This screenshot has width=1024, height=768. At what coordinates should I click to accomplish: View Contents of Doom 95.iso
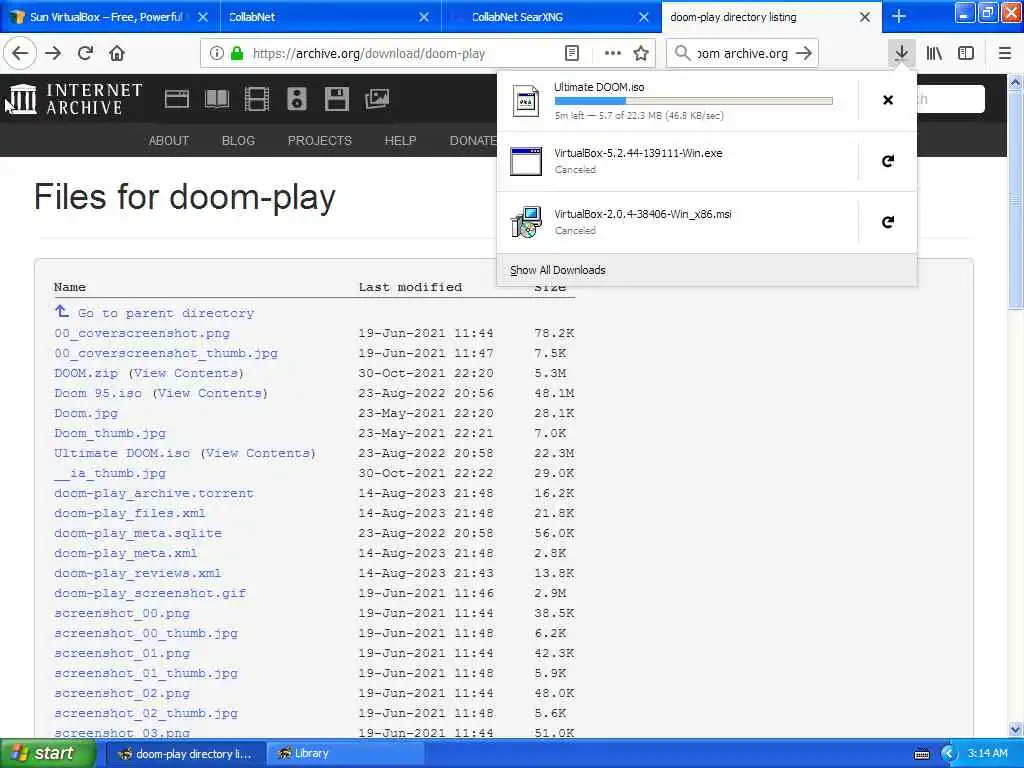pos(210,393)
